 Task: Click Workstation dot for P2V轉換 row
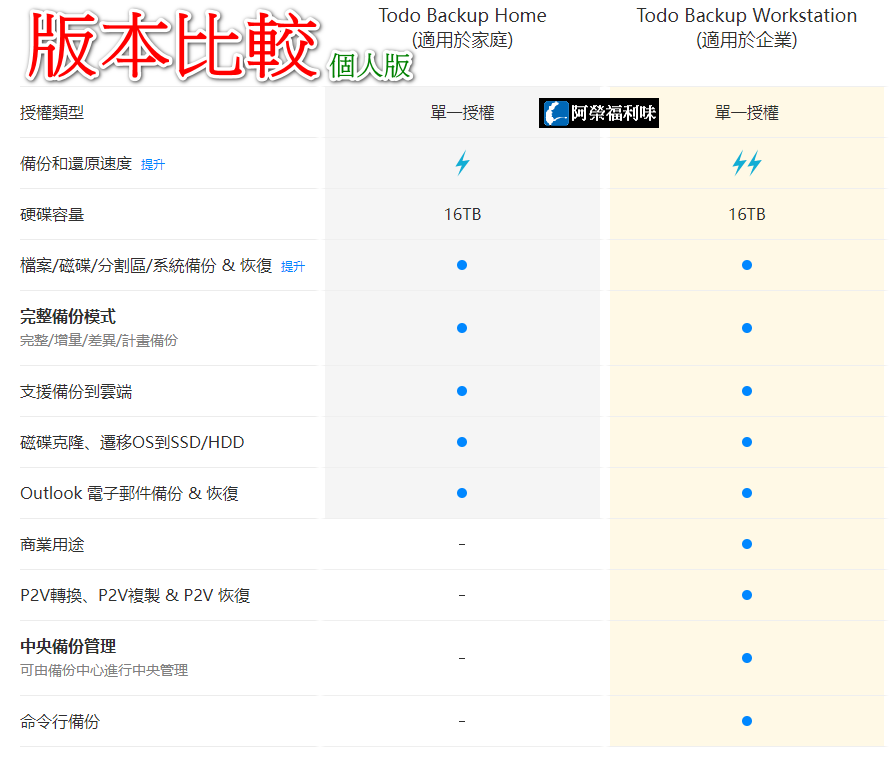coord(746,595)
